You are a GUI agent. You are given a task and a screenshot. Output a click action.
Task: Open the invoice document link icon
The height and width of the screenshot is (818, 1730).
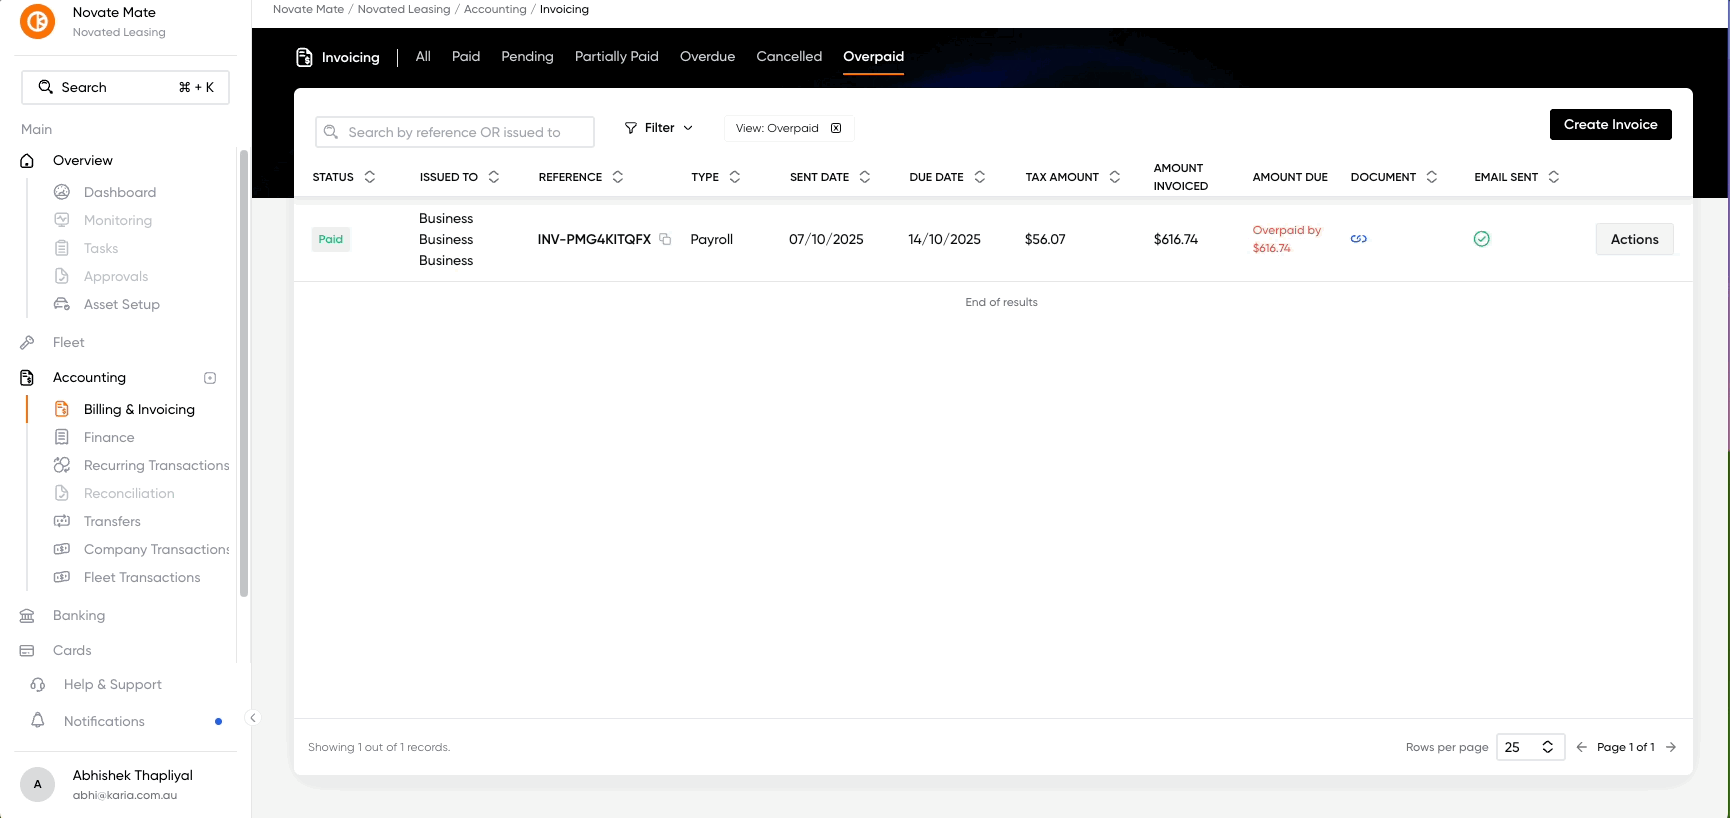click(x=1358, y=239)
